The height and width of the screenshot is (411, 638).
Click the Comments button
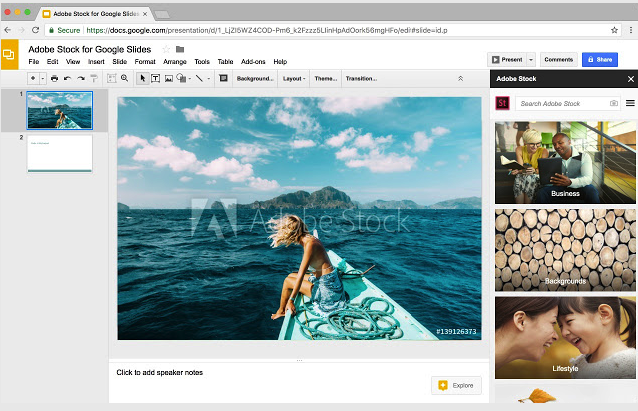pyautogui.click(x=559, y=59)
